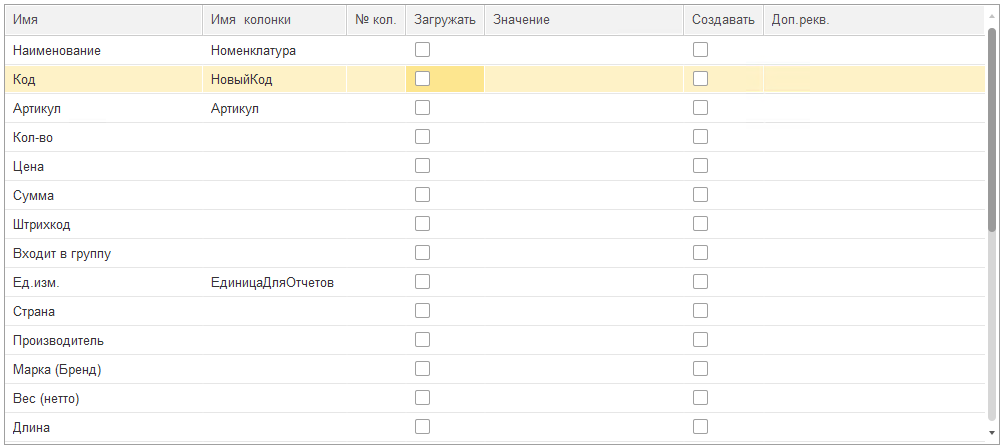Click the scroll down arrow of scrollbar

tap(992, 433)
